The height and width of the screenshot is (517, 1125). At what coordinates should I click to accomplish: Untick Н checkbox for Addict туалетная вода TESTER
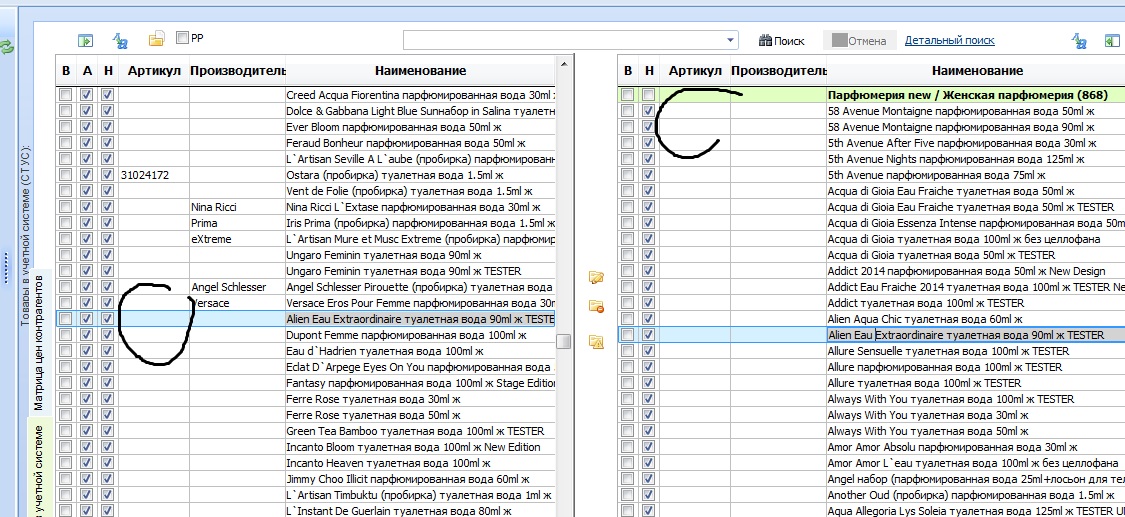[x=649, y=303]
